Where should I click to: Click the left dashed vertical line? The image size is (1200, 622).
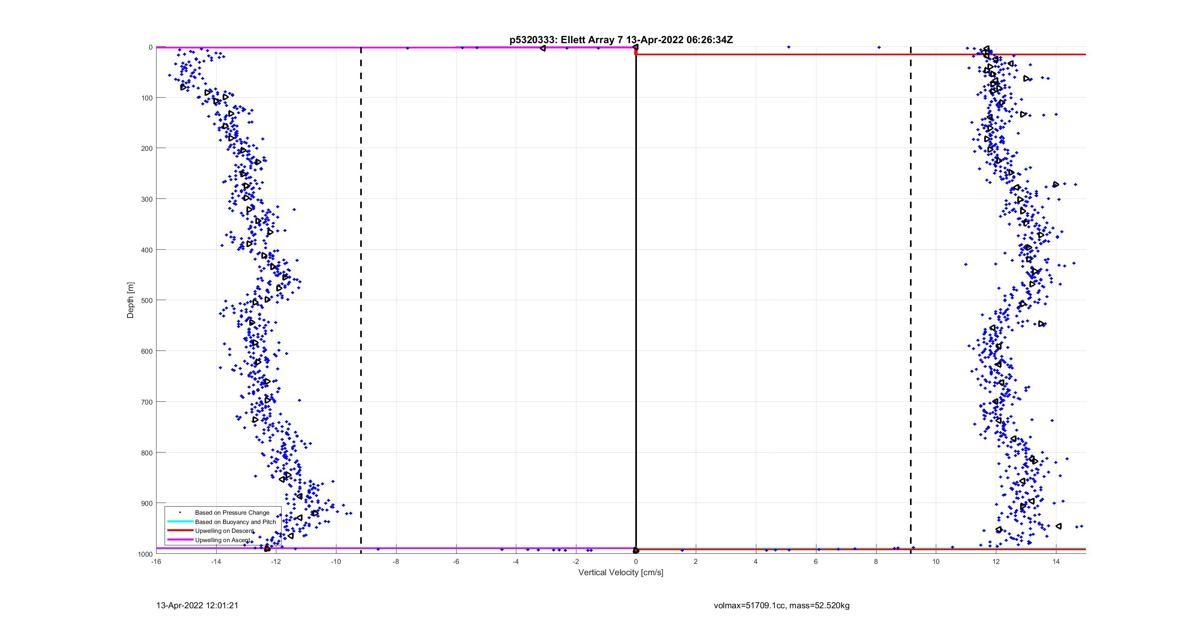[x=361, y=300]
